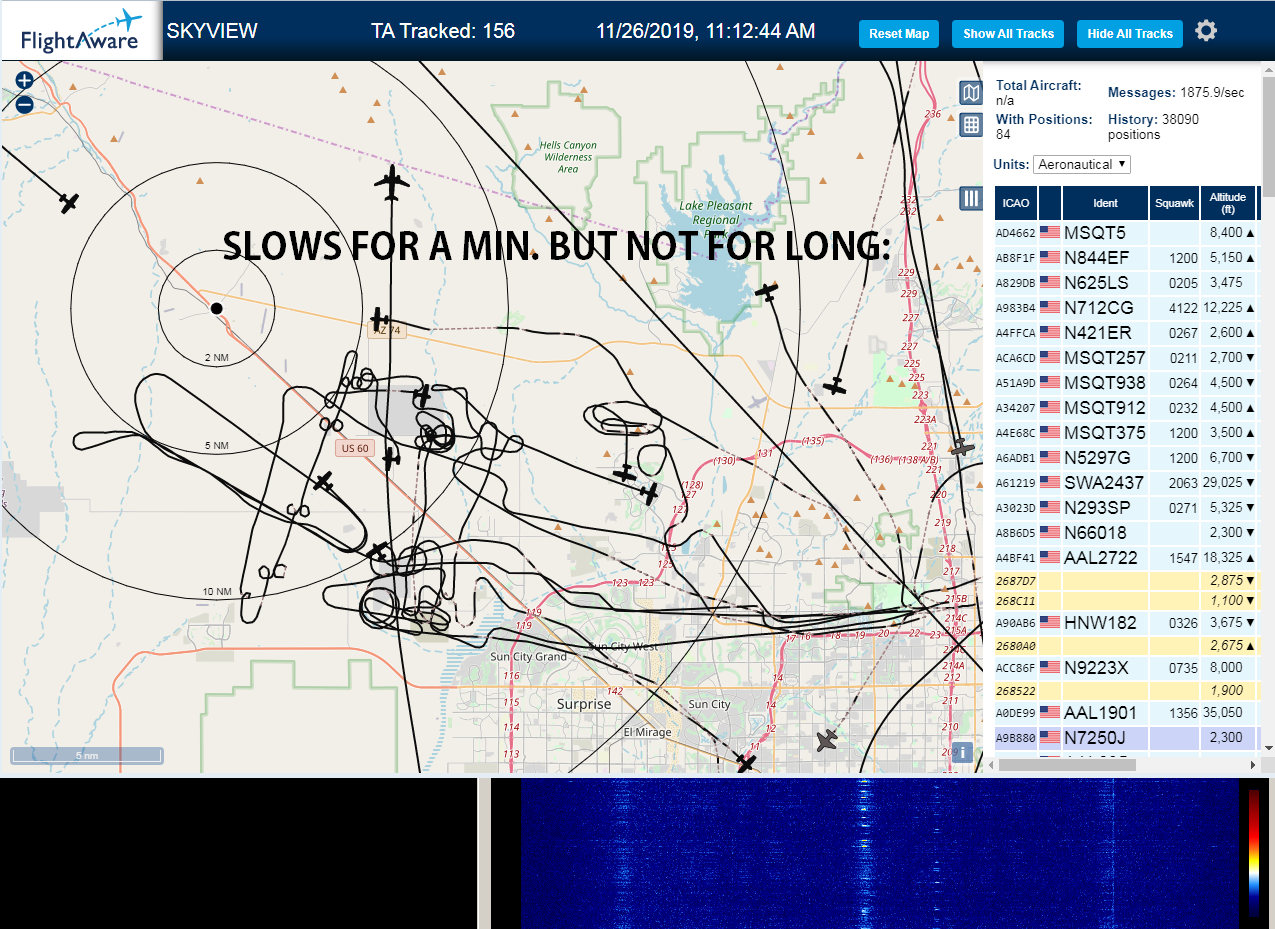Select aircraft row MSQT375
Image resolution: width=1275 pixels, height=929 pixels.
(1127, 432)
